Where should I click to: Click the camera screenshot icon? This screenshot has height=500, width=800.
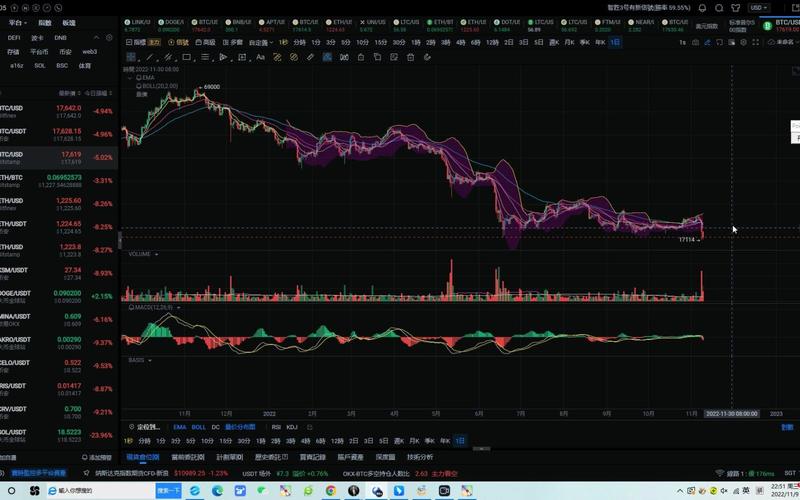[x=695, y=42]
